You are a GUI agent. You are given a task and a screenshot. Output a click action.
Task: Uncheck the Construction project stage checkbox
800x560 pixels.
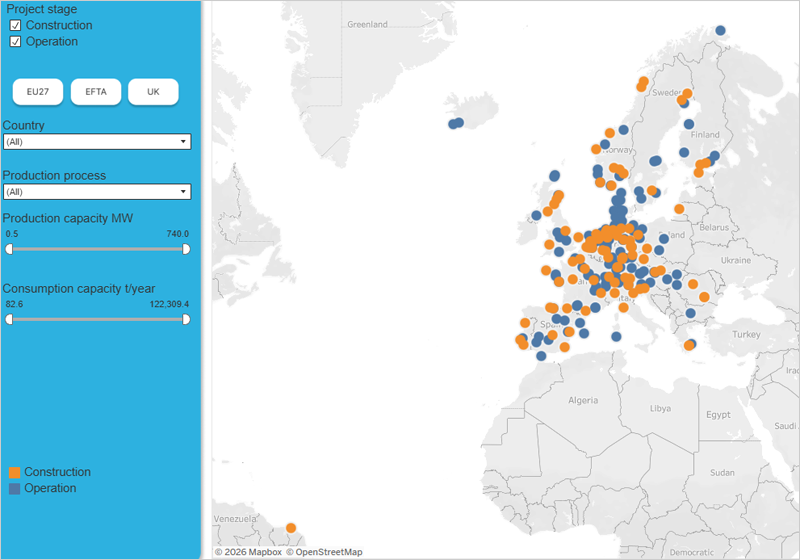tap(16, 25)
